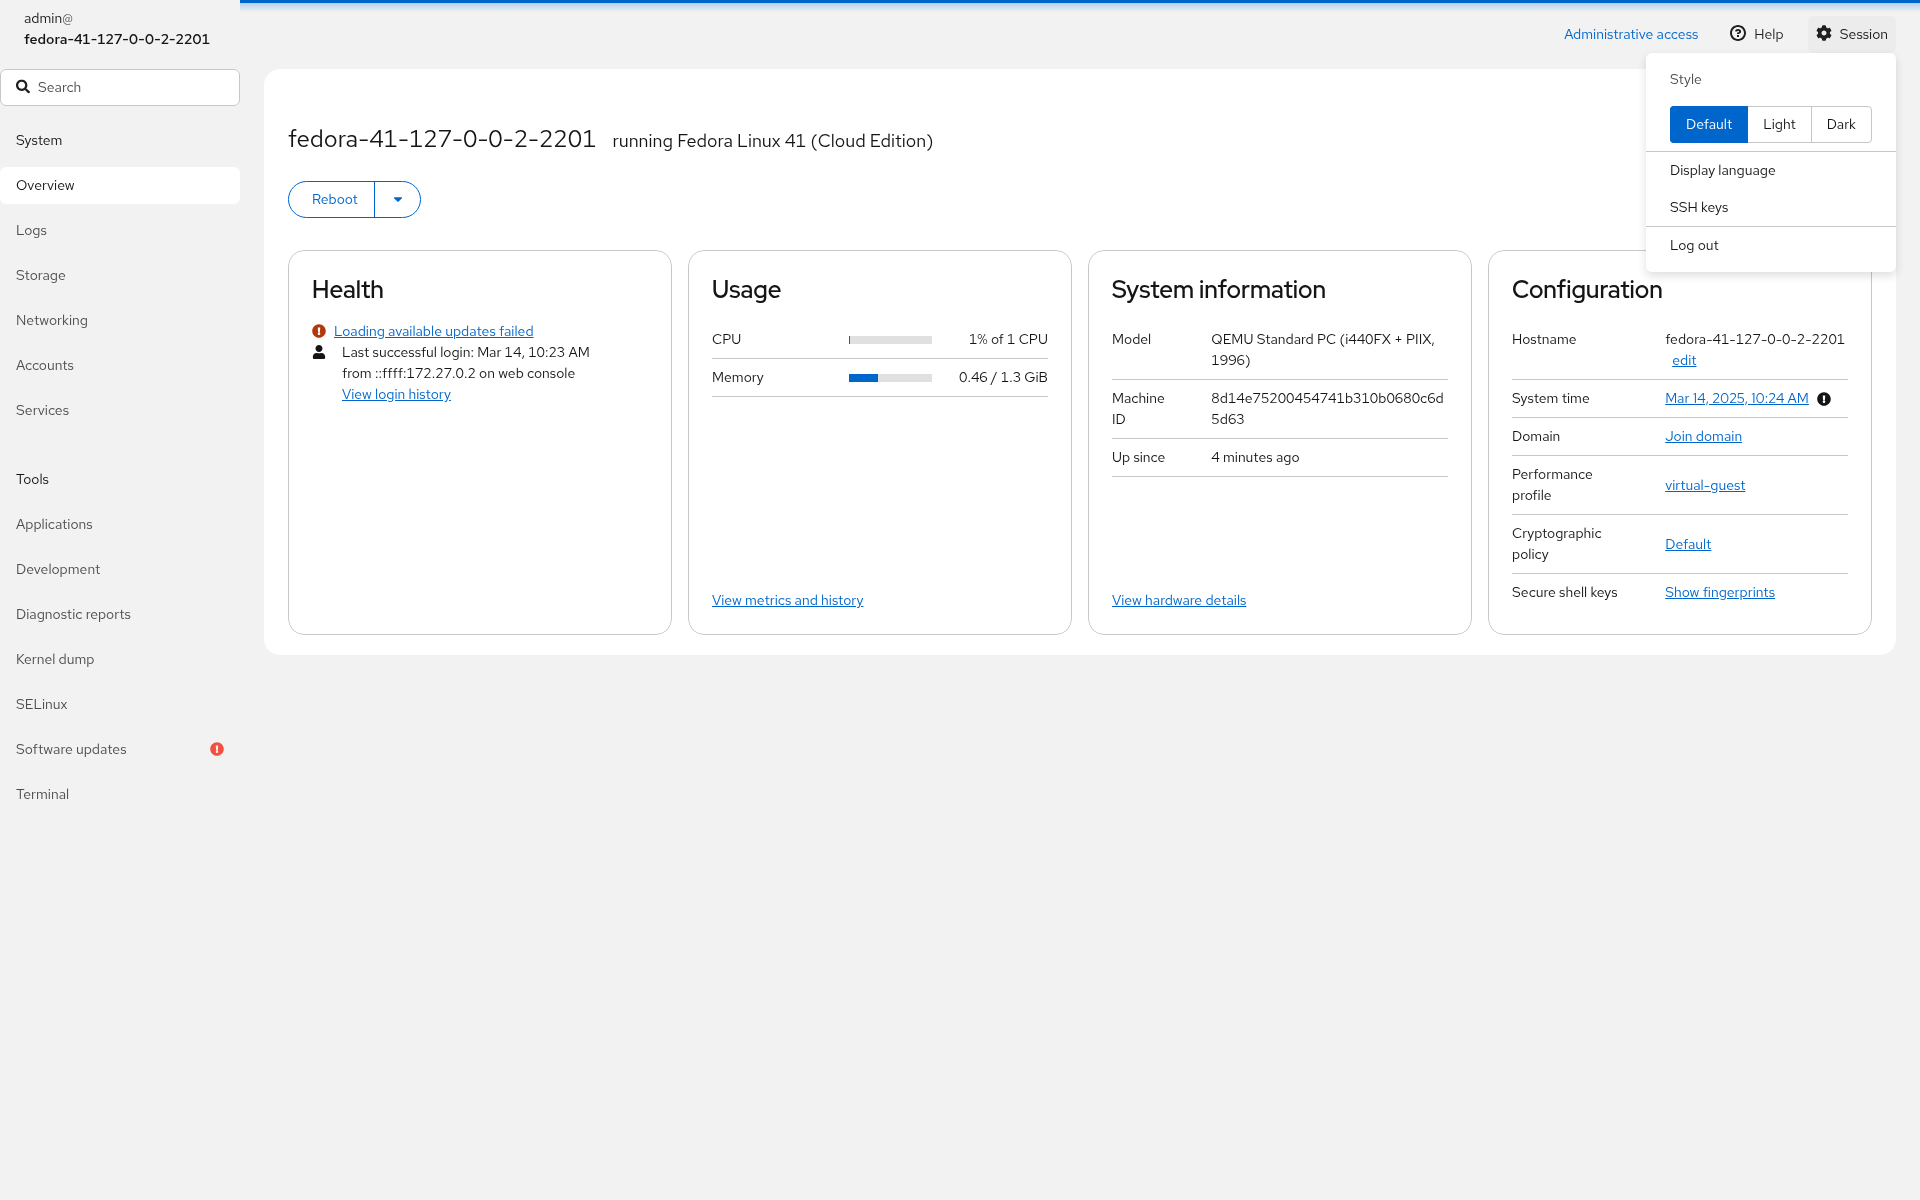Click virtual-guest performance profile link
Viewport: 1920px width, 1200px height.
point(1705,485)
